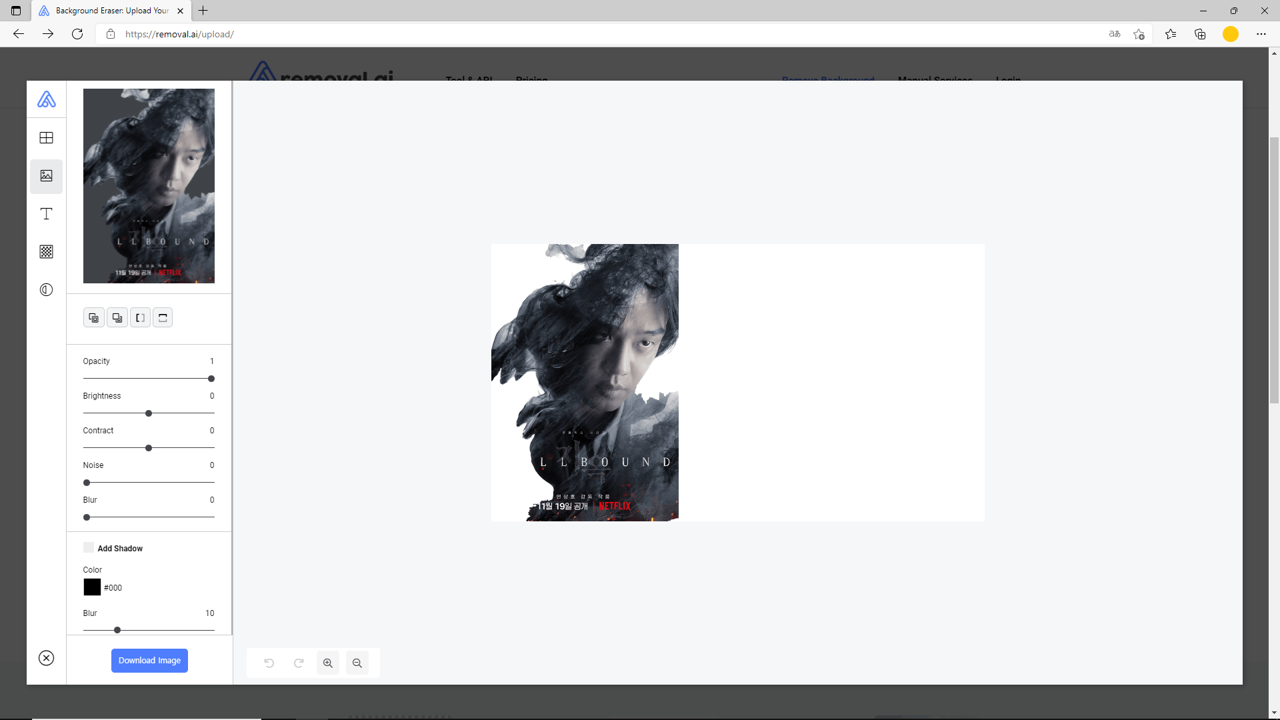Open the checkered background pattern tool
Image resolution: width=1280 pixels, height=720 pixels.
point(46,252)
